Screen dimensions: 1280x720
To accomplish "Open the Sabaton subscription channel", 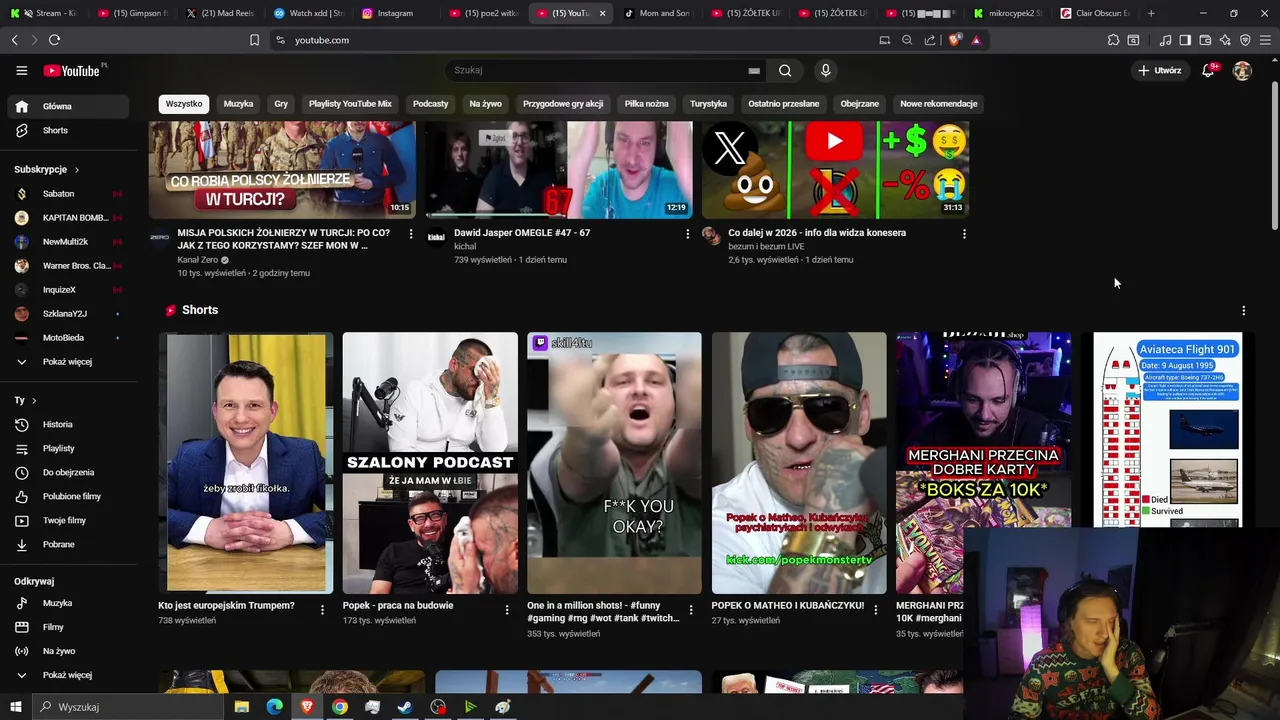I will click(68, 193).
